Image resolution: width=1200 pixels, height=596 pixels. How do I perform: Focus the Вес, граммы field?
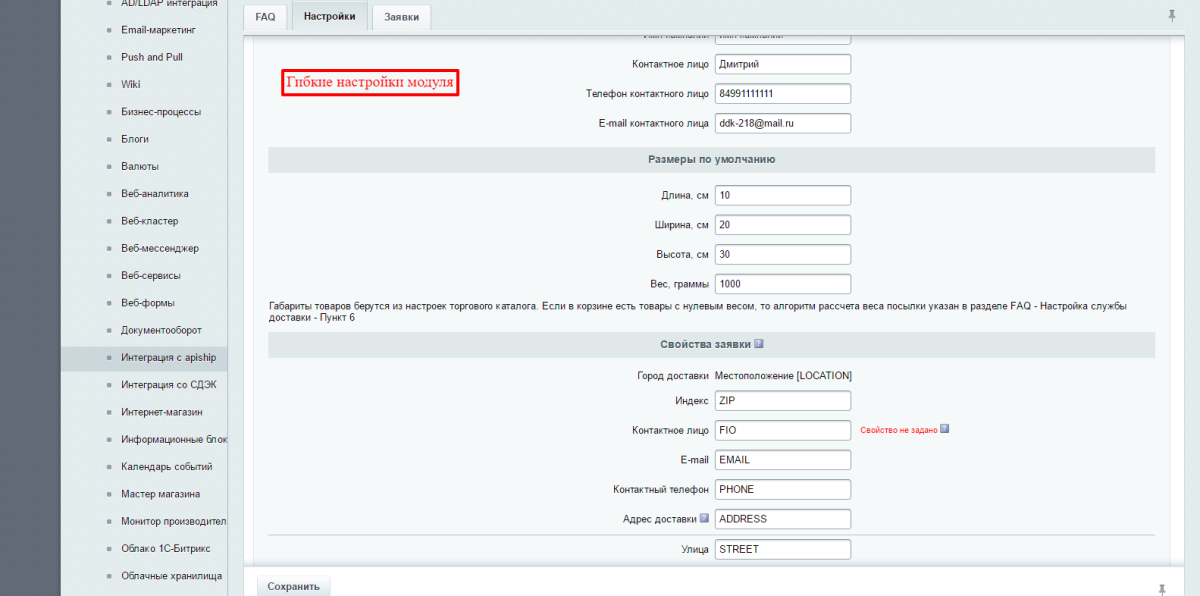(782, 284)
